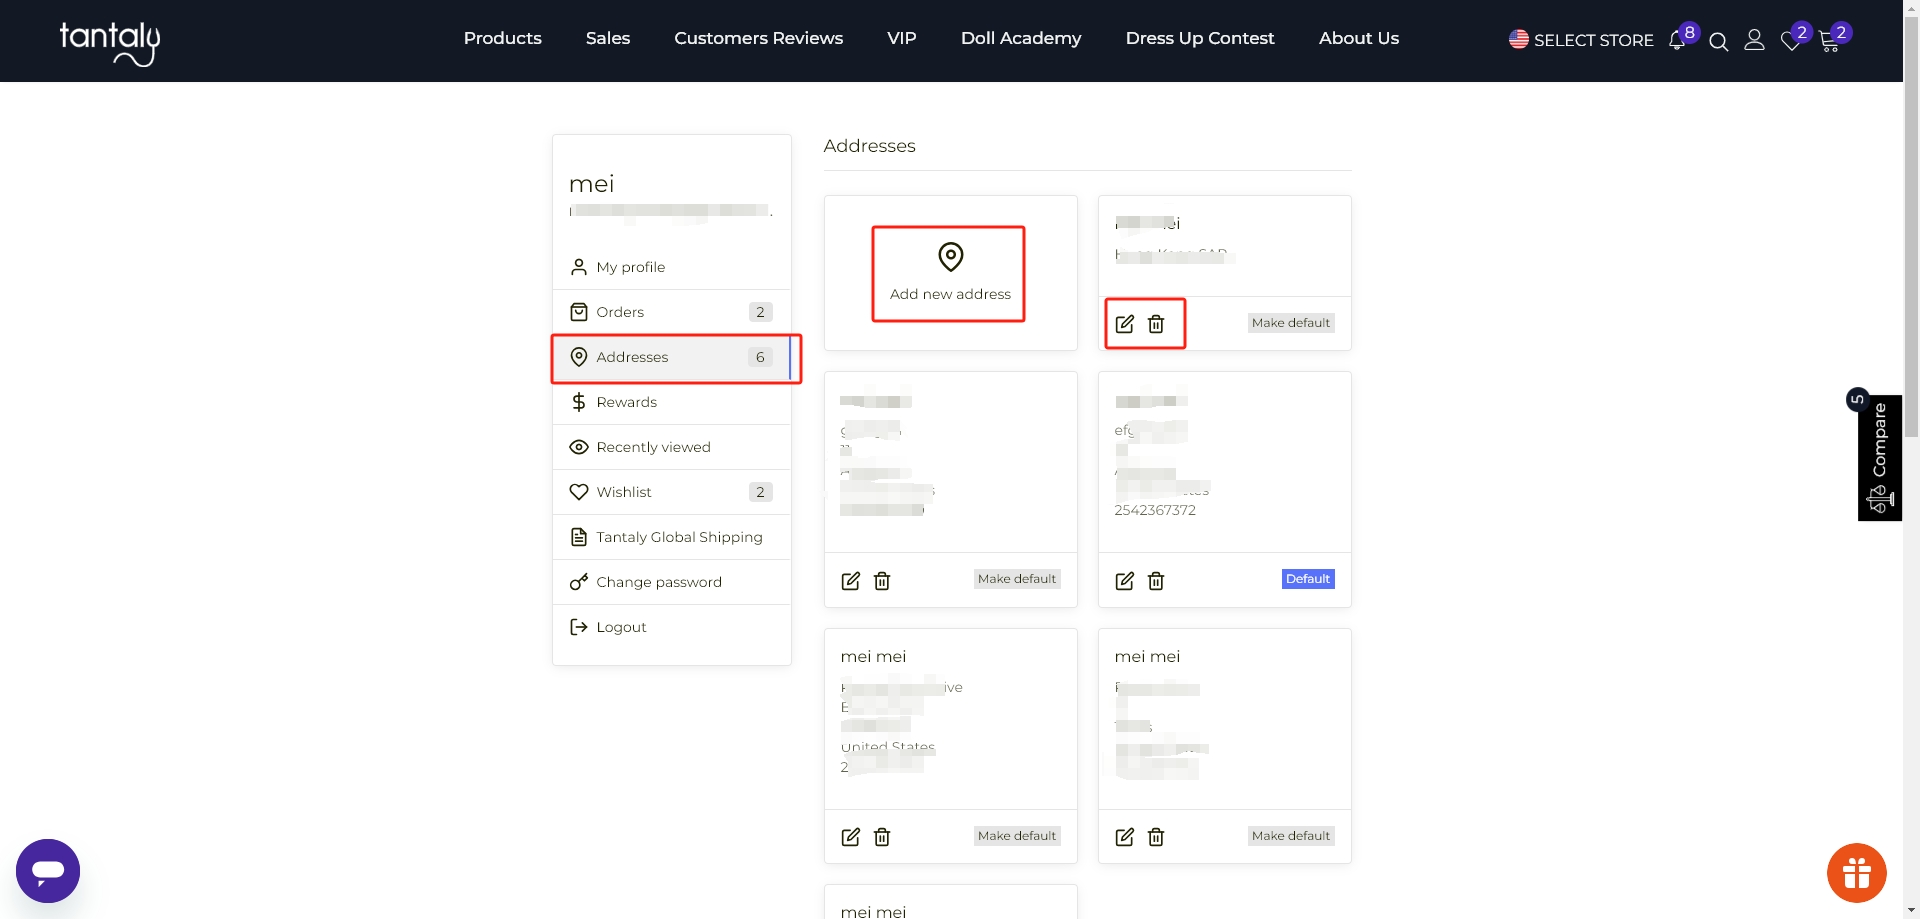Edit the mei mei address below the Default card
This screenshot has width=1920, height=919.
[1125, 837]
